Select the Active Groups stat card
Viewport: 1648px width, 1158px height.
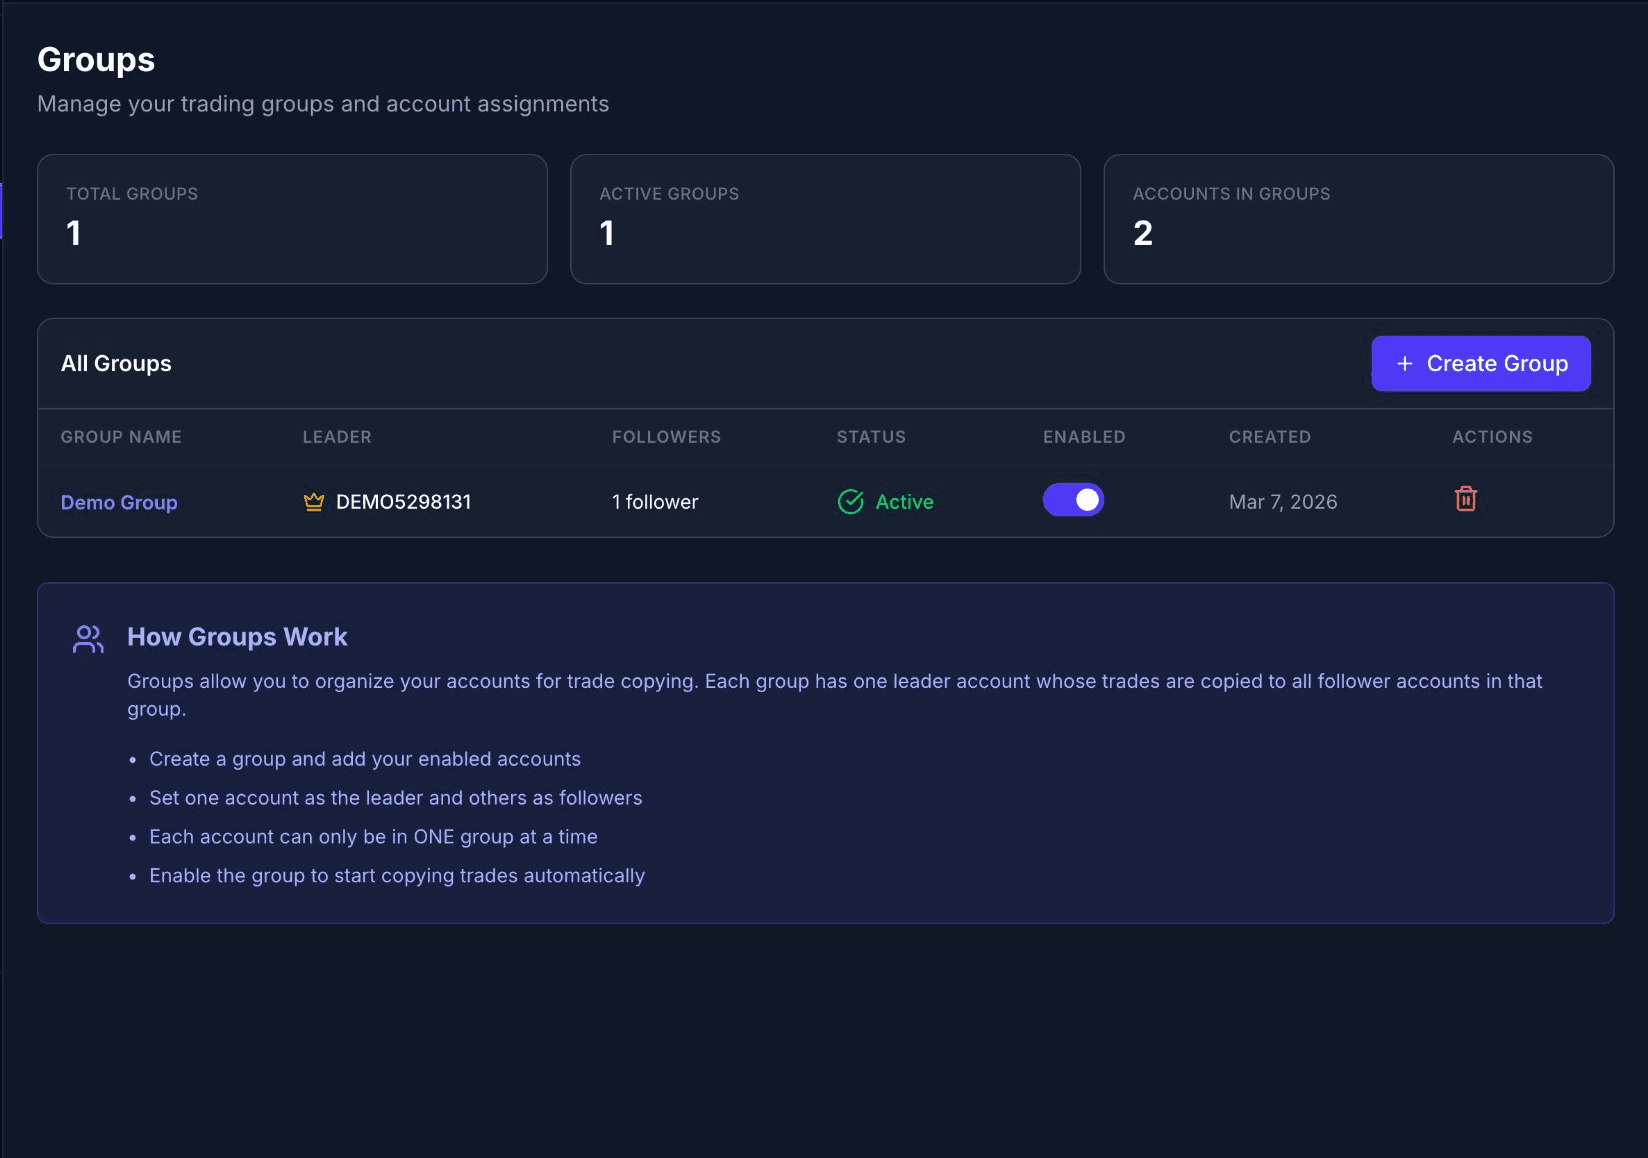[825, 219]
